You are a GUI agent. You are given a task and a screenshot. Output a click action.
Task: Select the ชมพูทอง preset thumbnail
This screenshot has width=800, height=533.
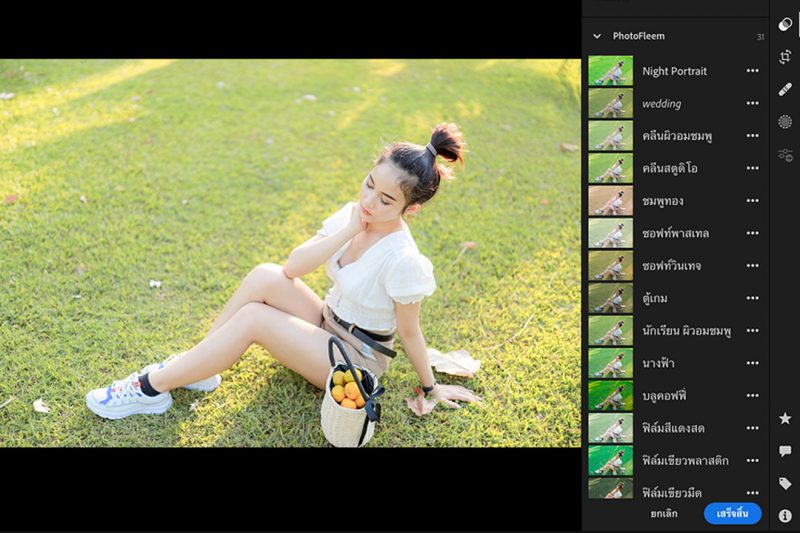coord(611,201)
